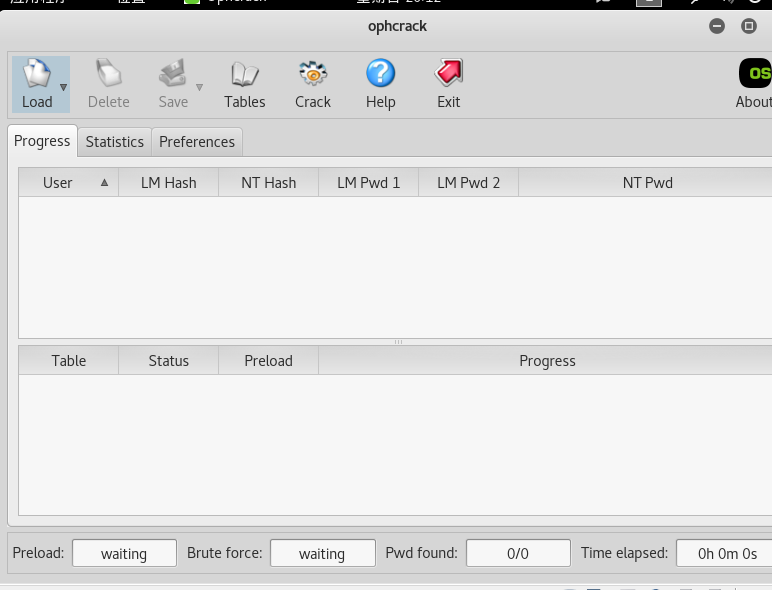Open the About OS logo icon
Viewport: 772px width, 590px height.
pos(755,73)
